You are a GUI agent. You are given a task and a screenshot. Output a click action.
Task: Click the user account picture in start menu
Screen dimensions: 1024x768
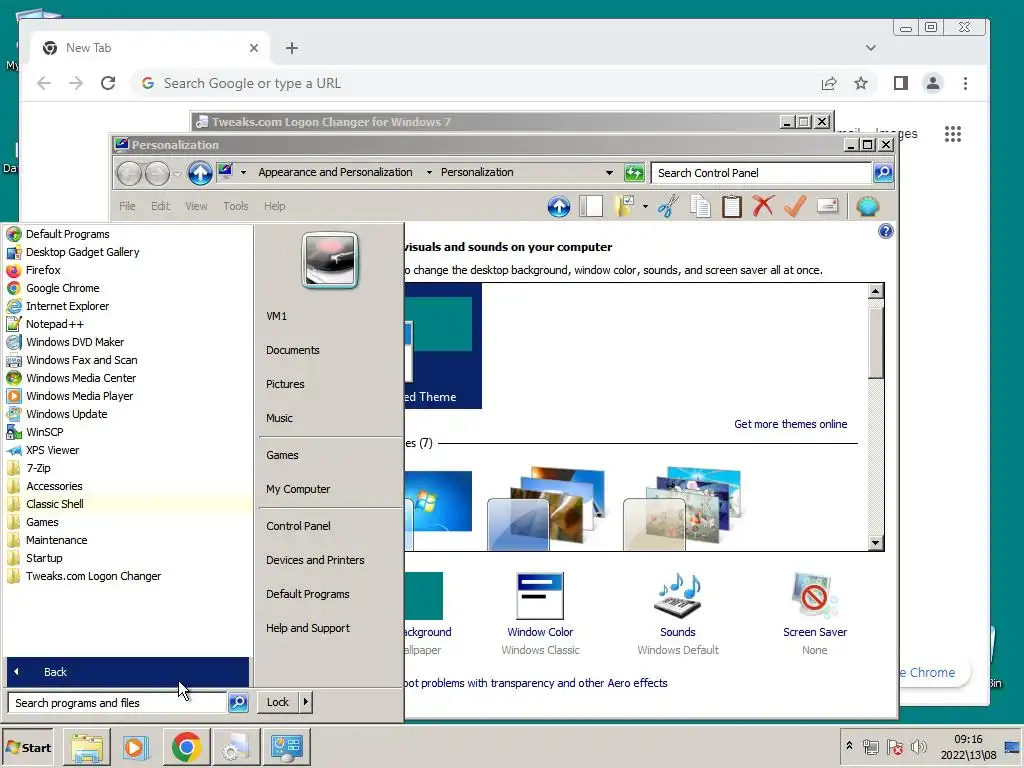pyautogui.click(x=330, y=260)
